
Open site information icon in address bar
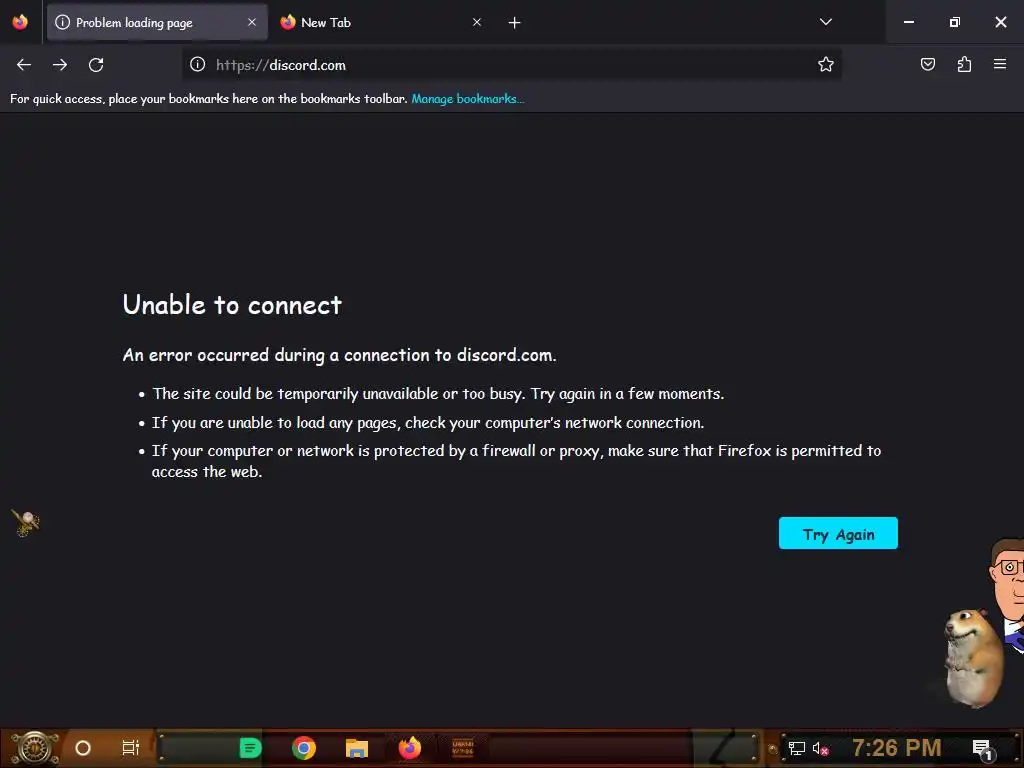pos(198,64)
